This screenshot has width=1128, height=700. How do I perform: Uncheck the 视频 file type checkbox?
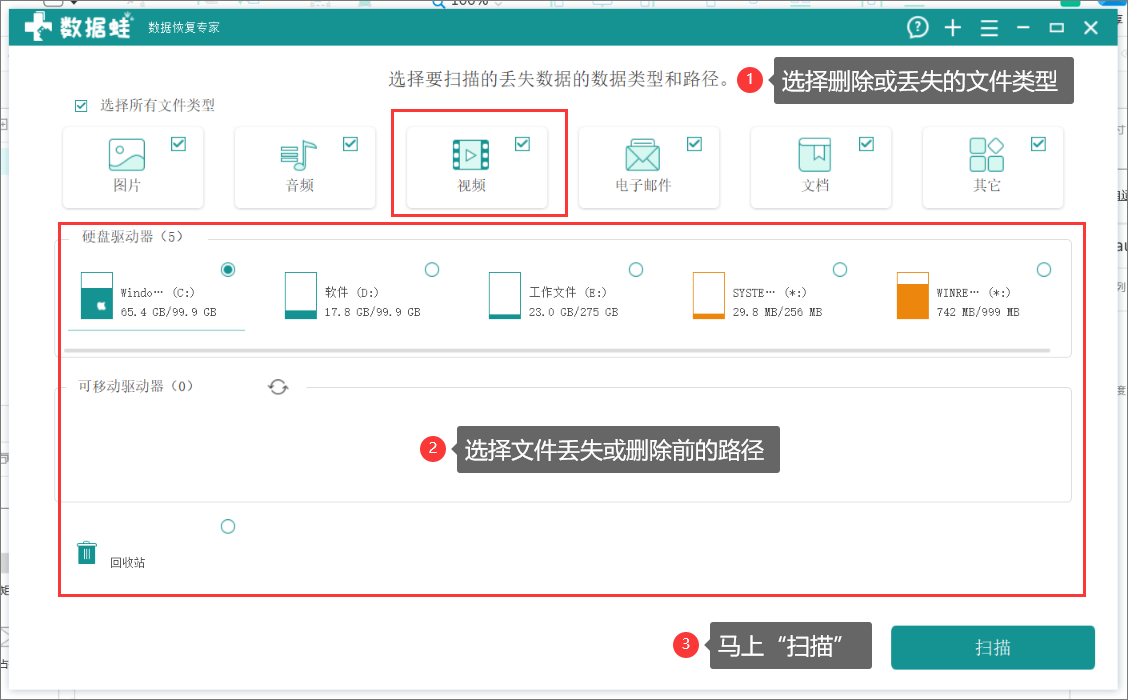click(522, 144)
